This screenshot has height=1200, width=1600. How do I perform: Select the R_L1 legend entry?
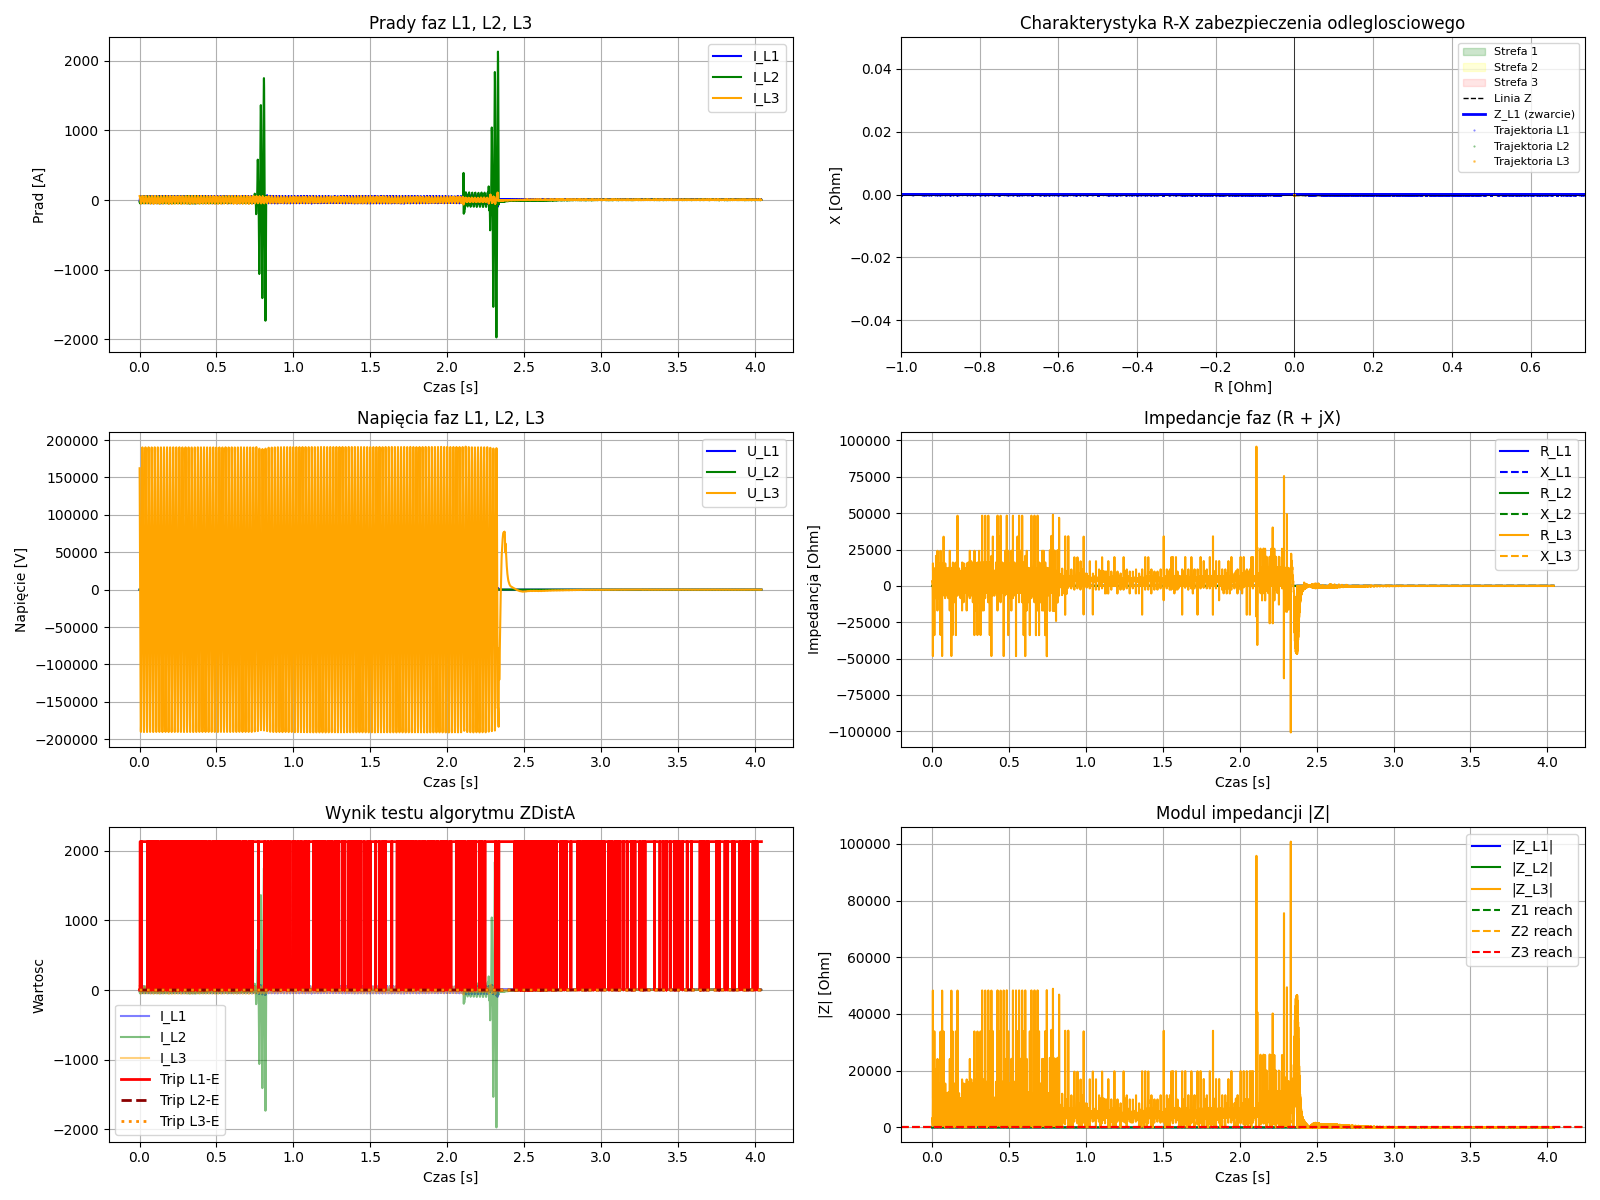[1555, 451]
